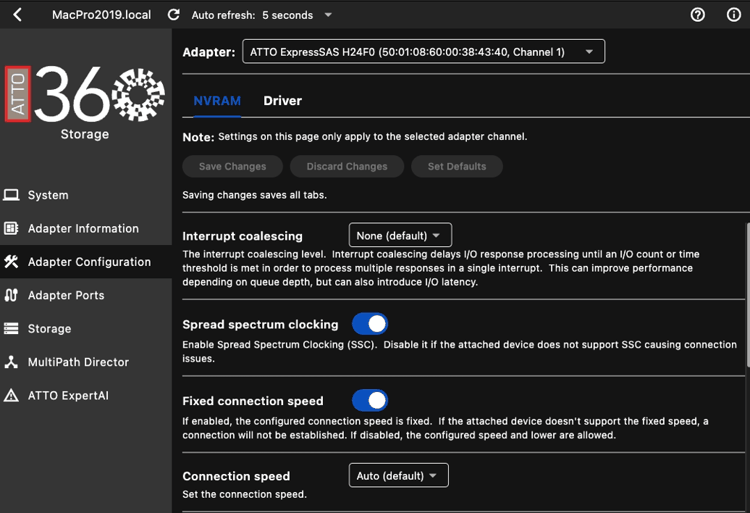Image resolution: width=750 pixels, height=513 pixels.
Task: Open the Adapter selection dropdown
Action: click(x=423, y=51)
